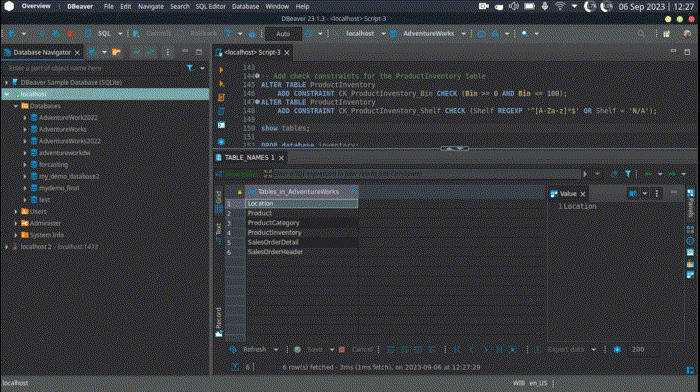
Task: Click the Execute script icon in editor gutter
Action: pos(221,97)
